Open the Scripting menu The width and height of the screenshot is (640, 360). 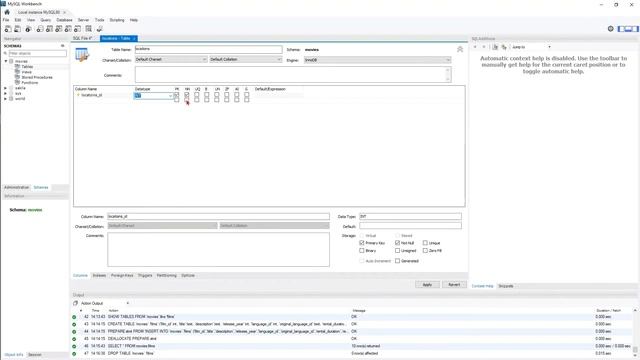click(x=117, y=20)
